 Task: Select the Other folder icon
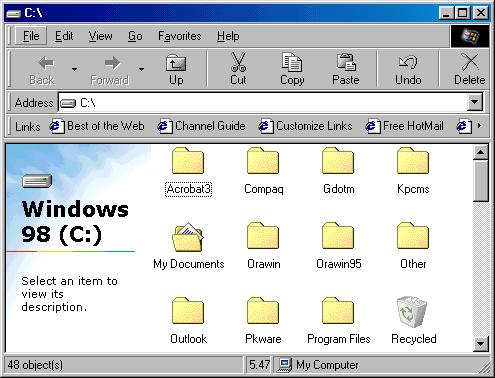[x=413, y=236]
